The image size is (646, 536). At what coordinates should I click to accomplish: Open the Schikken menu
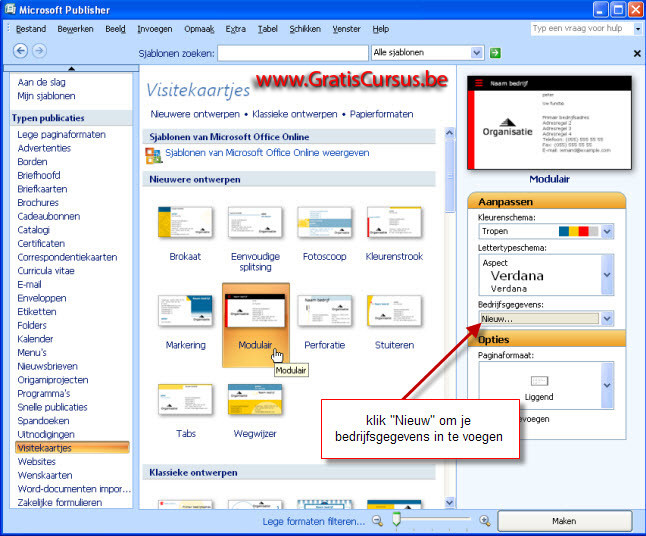(x=305, y=29)
